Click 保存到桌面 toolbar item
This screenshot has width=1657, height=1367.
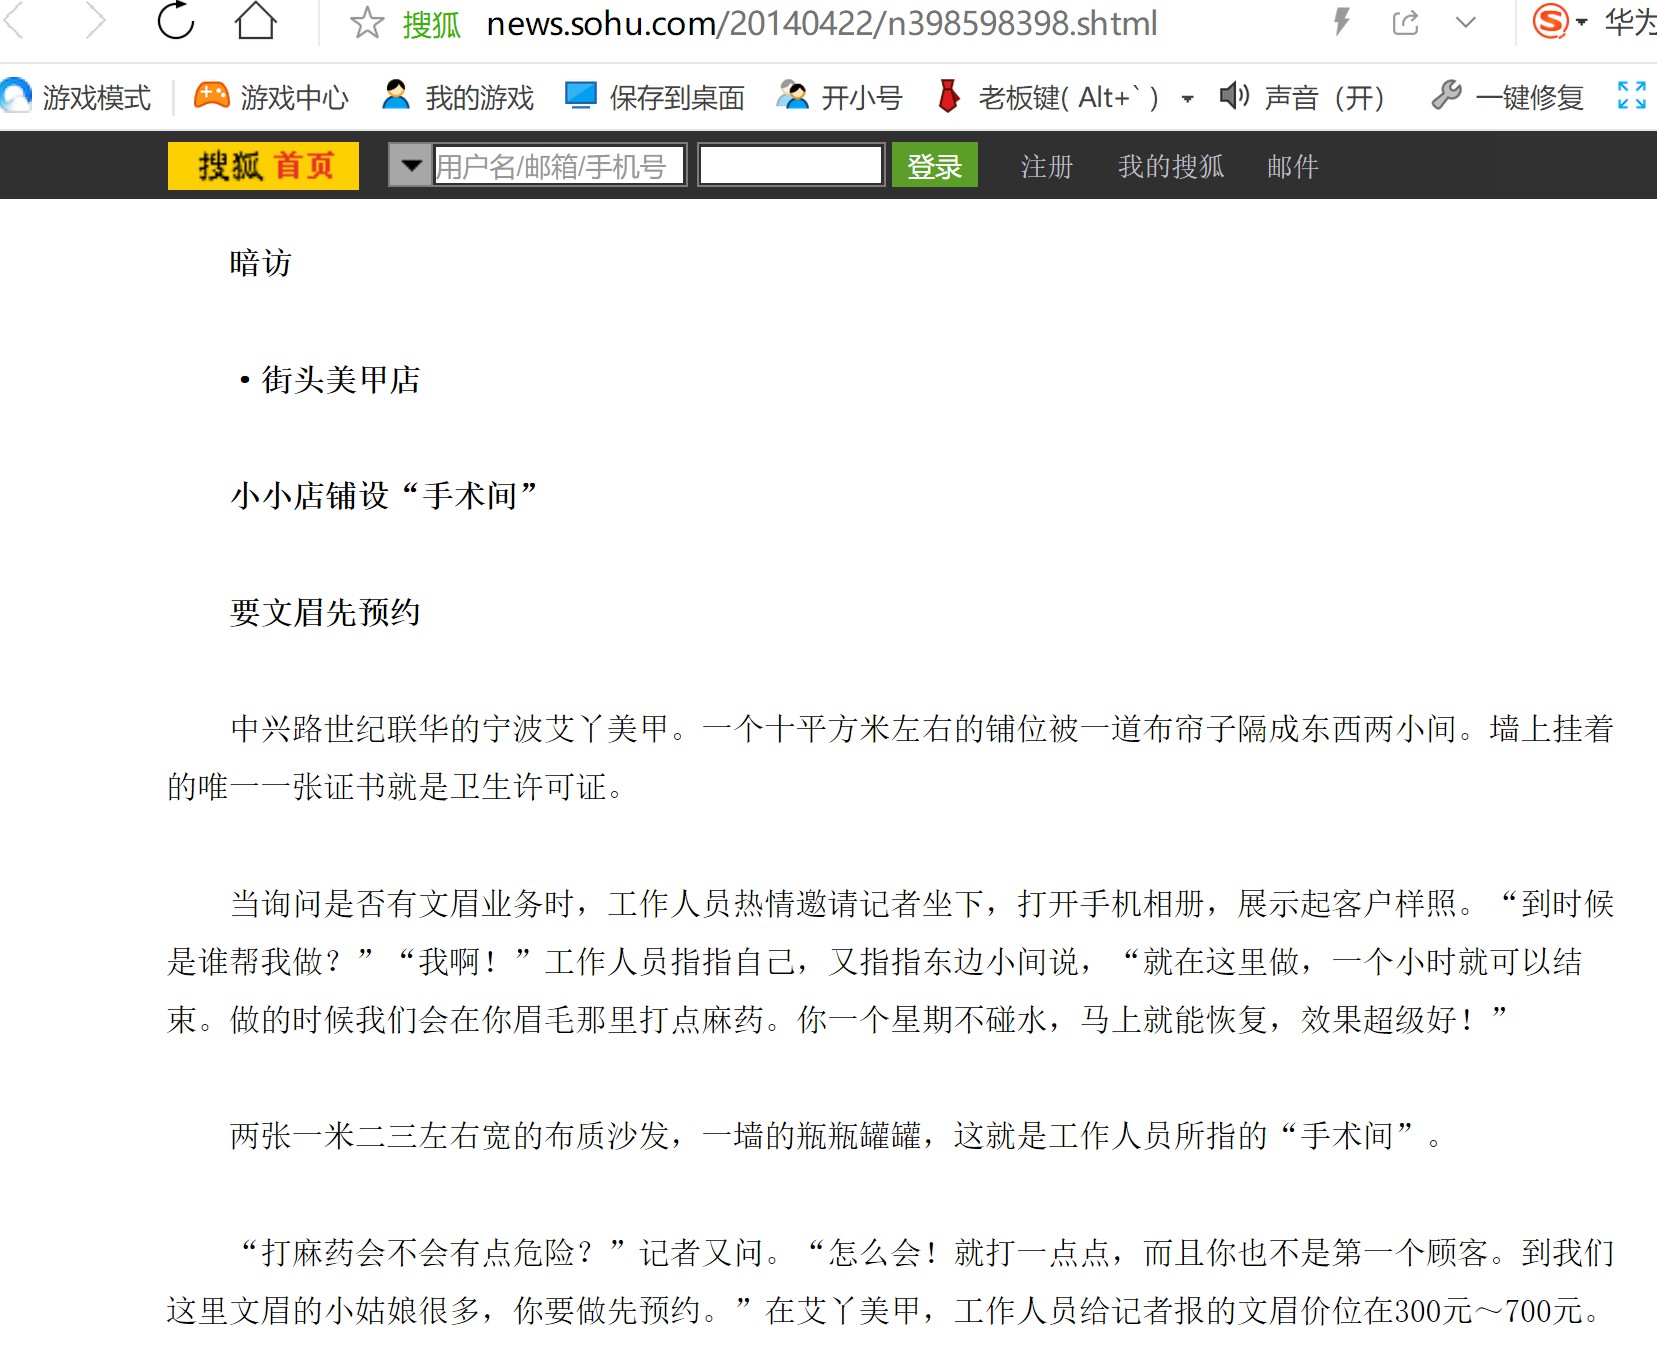(x=655, y=97)
